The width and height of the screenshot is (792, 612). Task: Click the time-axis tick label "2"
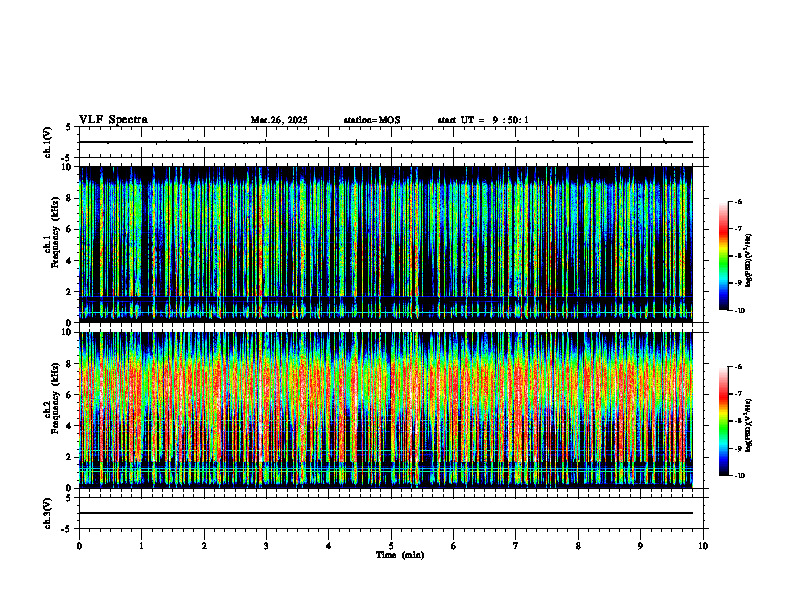point(204,546)
